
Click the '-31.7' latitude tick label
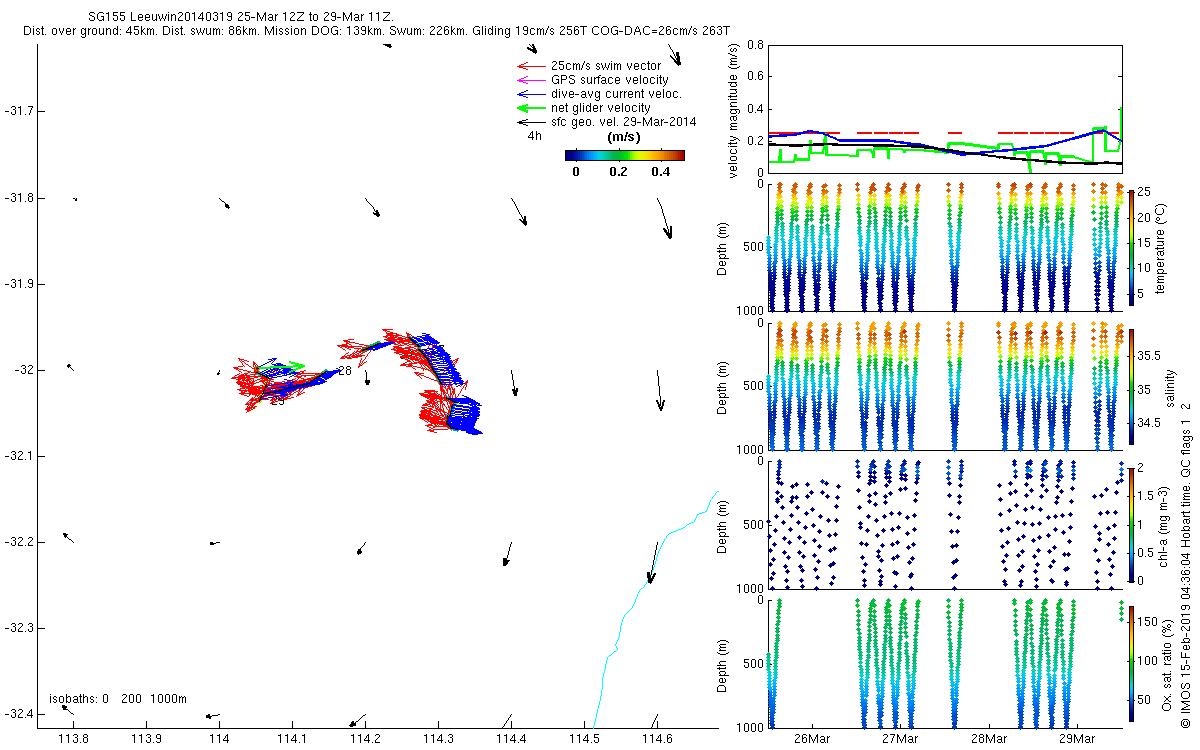(x=19, y=111)
